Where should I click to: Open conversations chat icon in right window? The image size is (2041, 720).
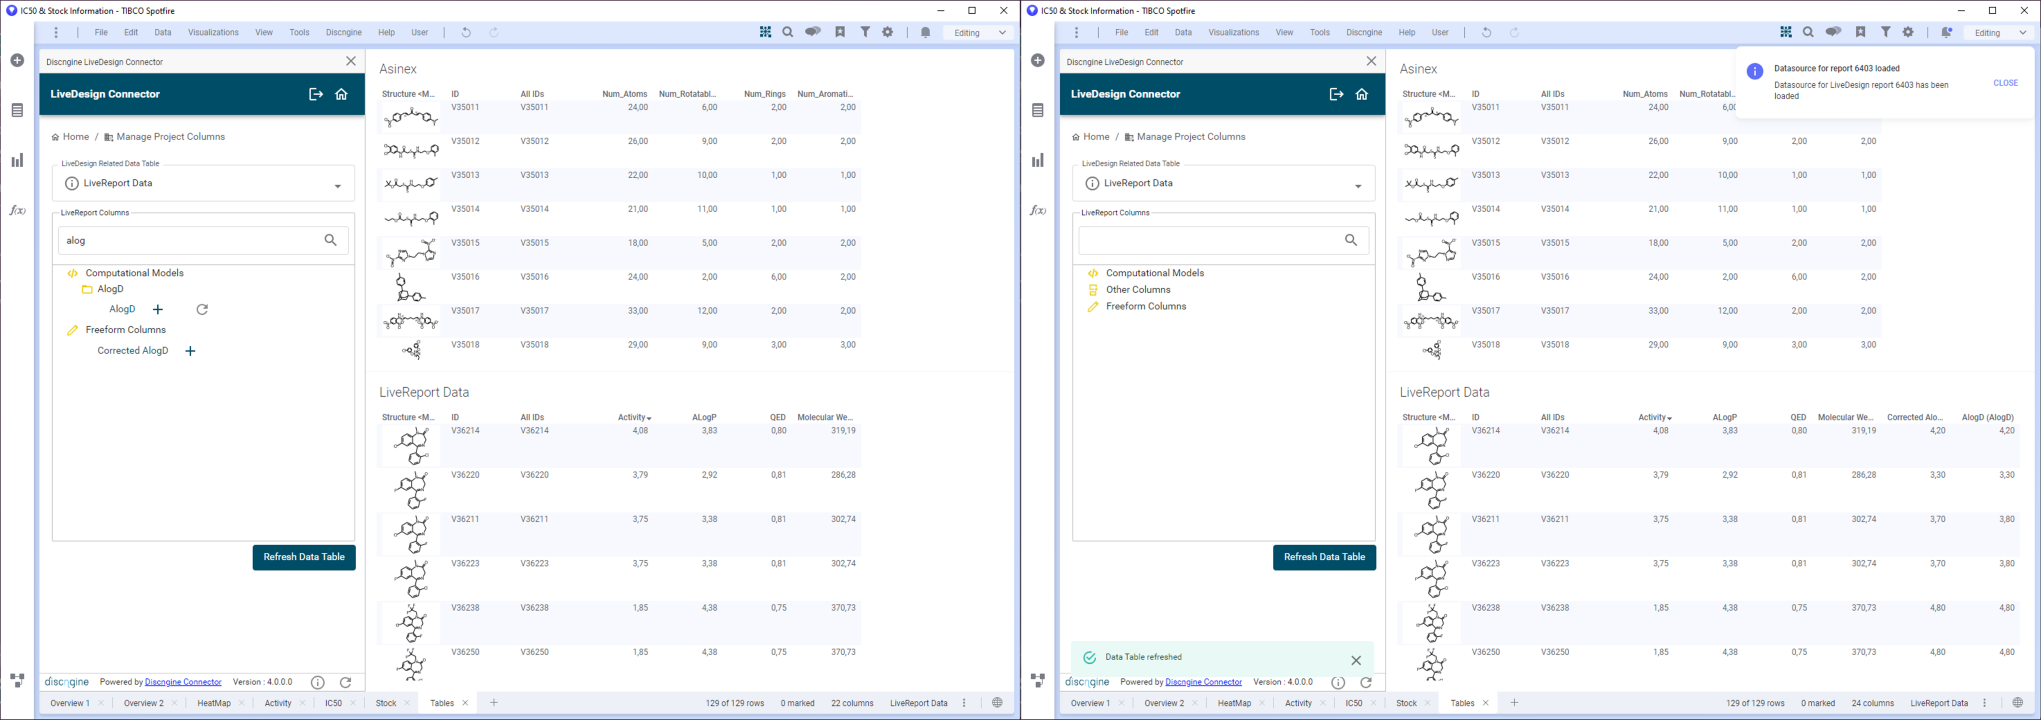[1833, 32]
